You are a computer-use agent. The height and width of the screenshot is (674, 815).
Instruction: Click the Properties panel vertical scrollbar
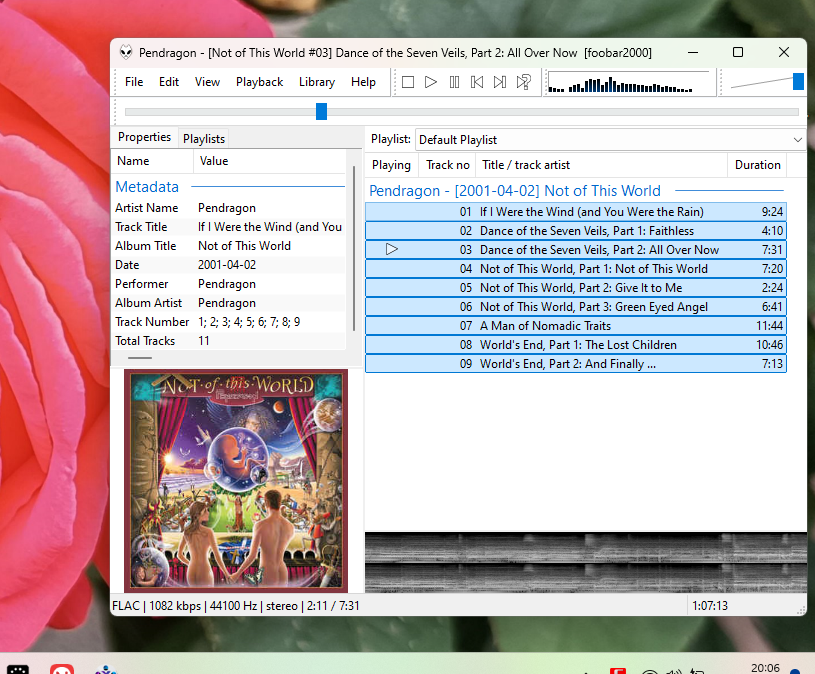[x=354, y=248]
